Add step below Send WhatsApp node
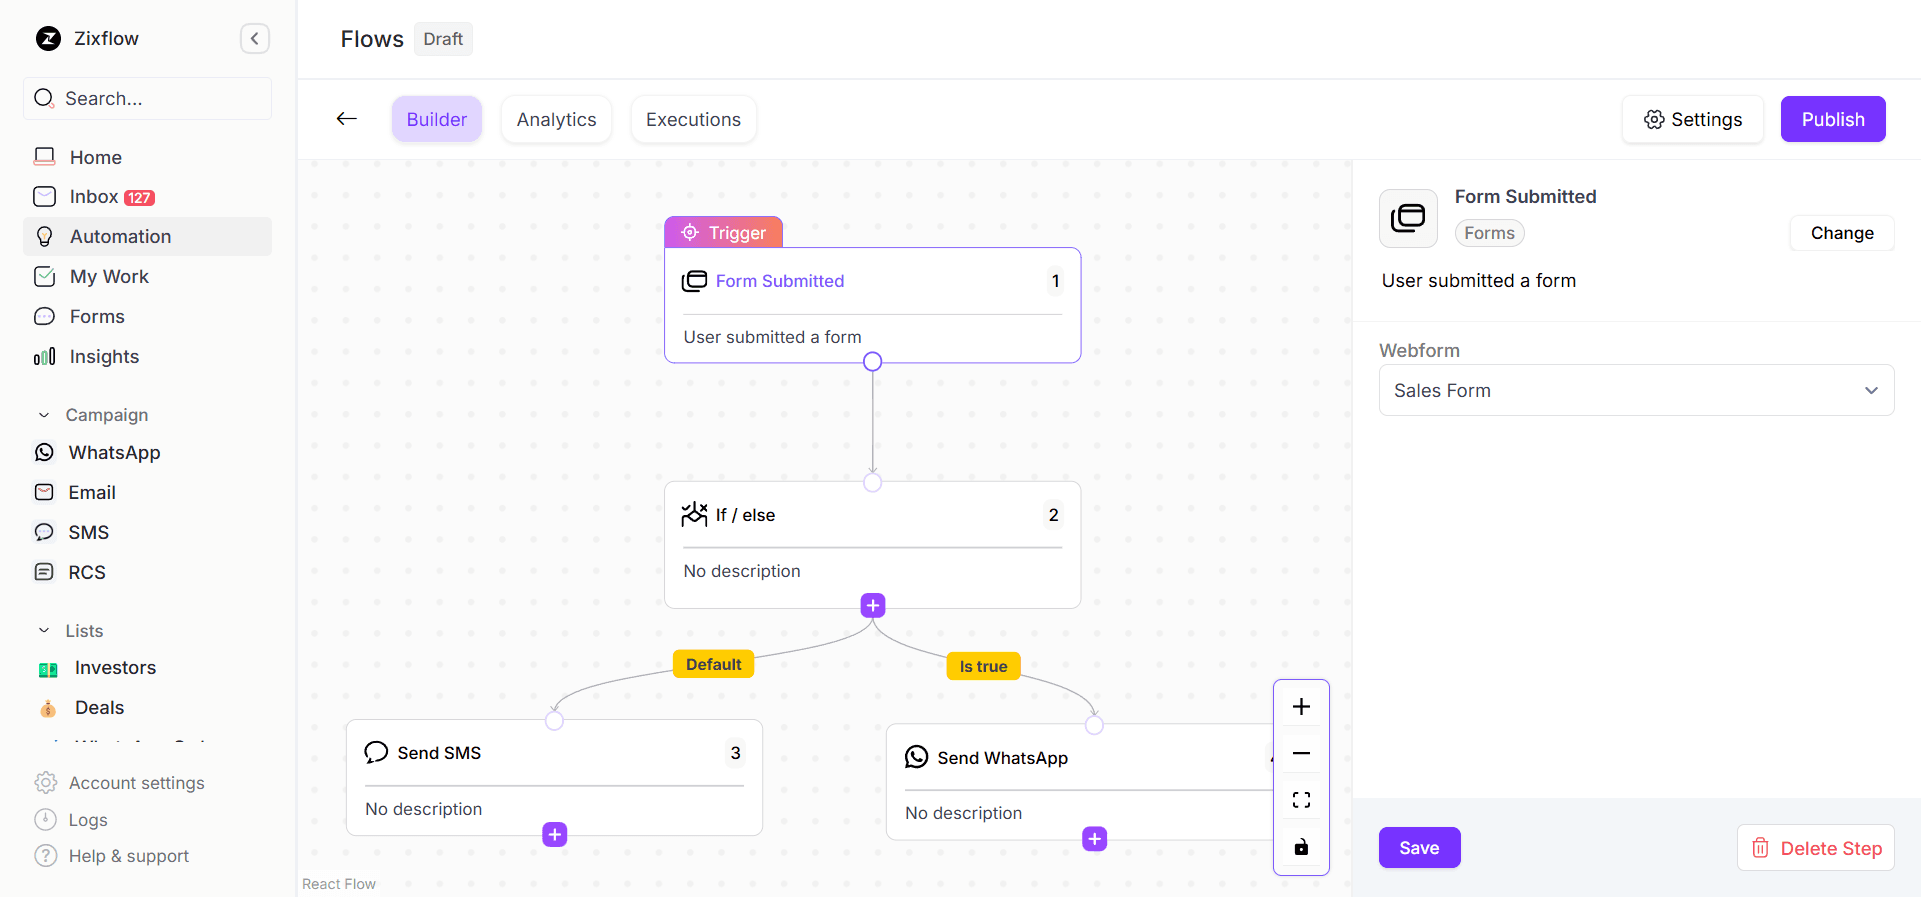1921x897 pixels. [x=1095, y=839]
